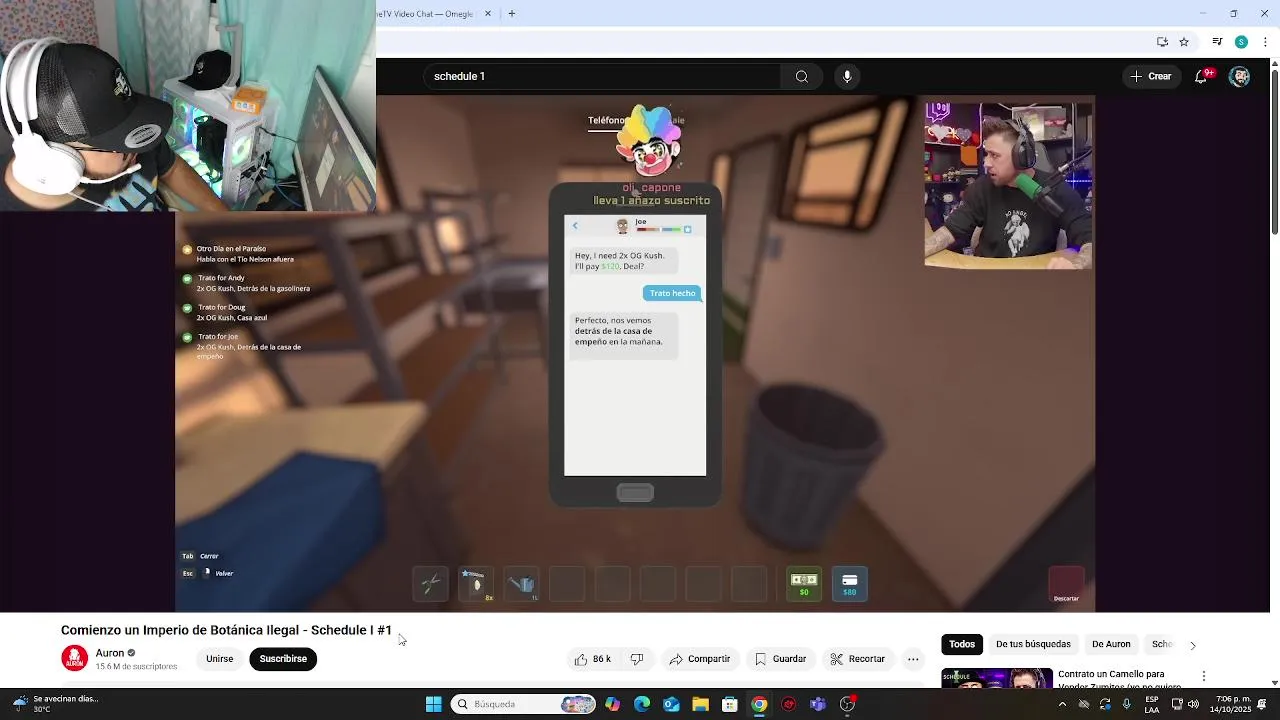Like the video with thumbs up
Image resolution: width=1280 pixels, height=720 pixels.
click(x=593, y=659)
